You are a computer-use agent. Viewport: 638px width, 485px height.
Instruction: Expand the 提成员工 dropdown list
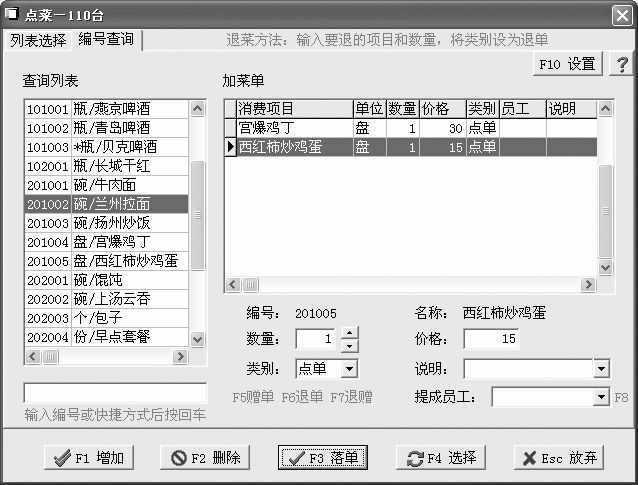[600, 397]
